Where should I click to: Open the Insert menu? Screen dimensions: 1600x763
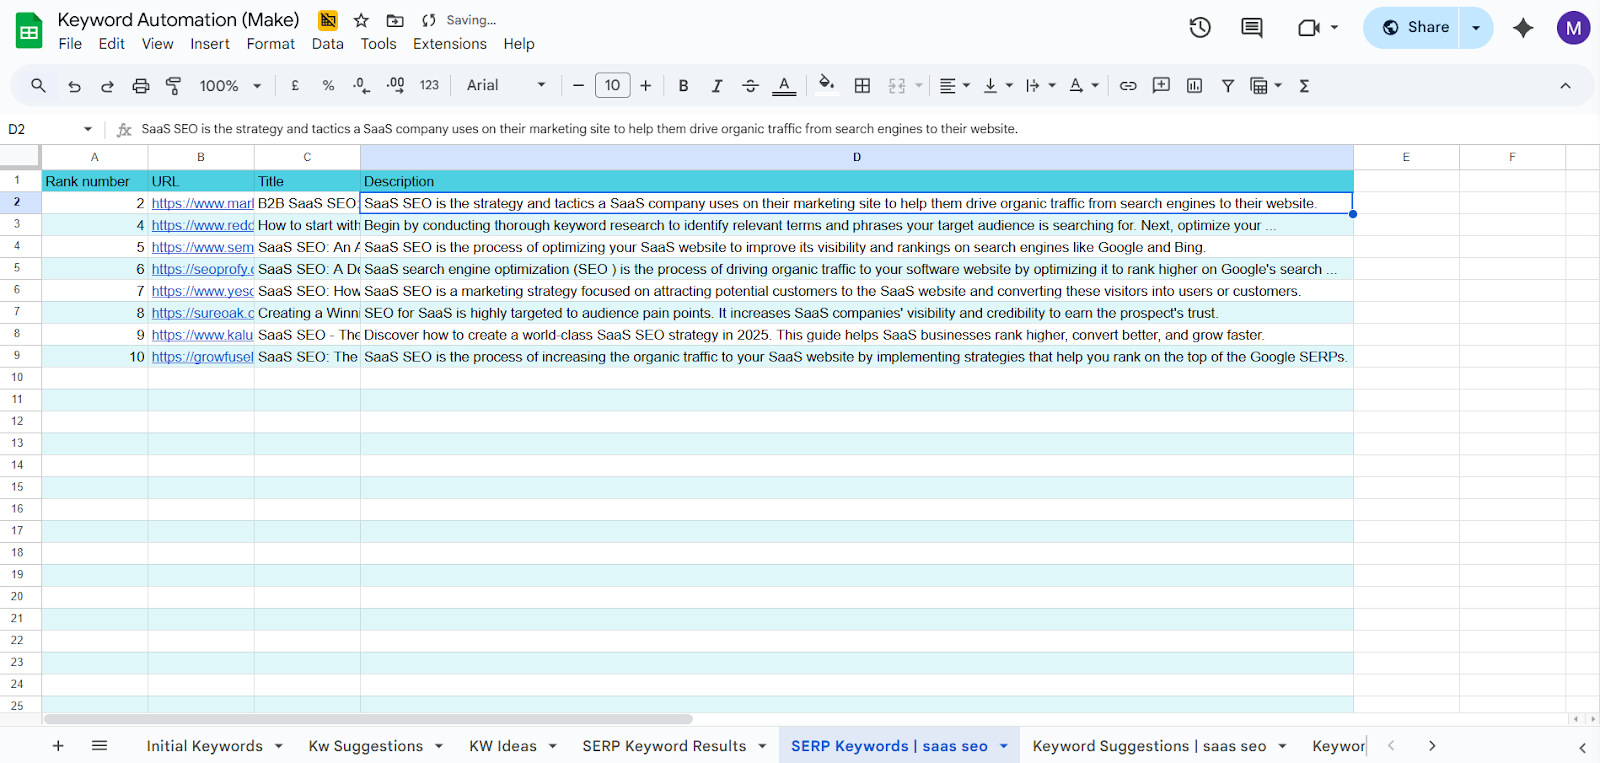click(x=210, y=44)
